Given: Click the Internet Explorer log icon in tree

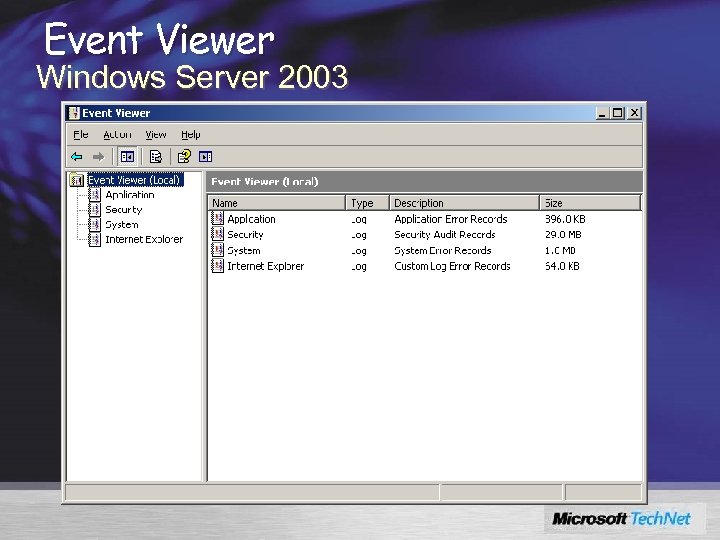Looking at the screenshot, I should click(x=94, y=239).
